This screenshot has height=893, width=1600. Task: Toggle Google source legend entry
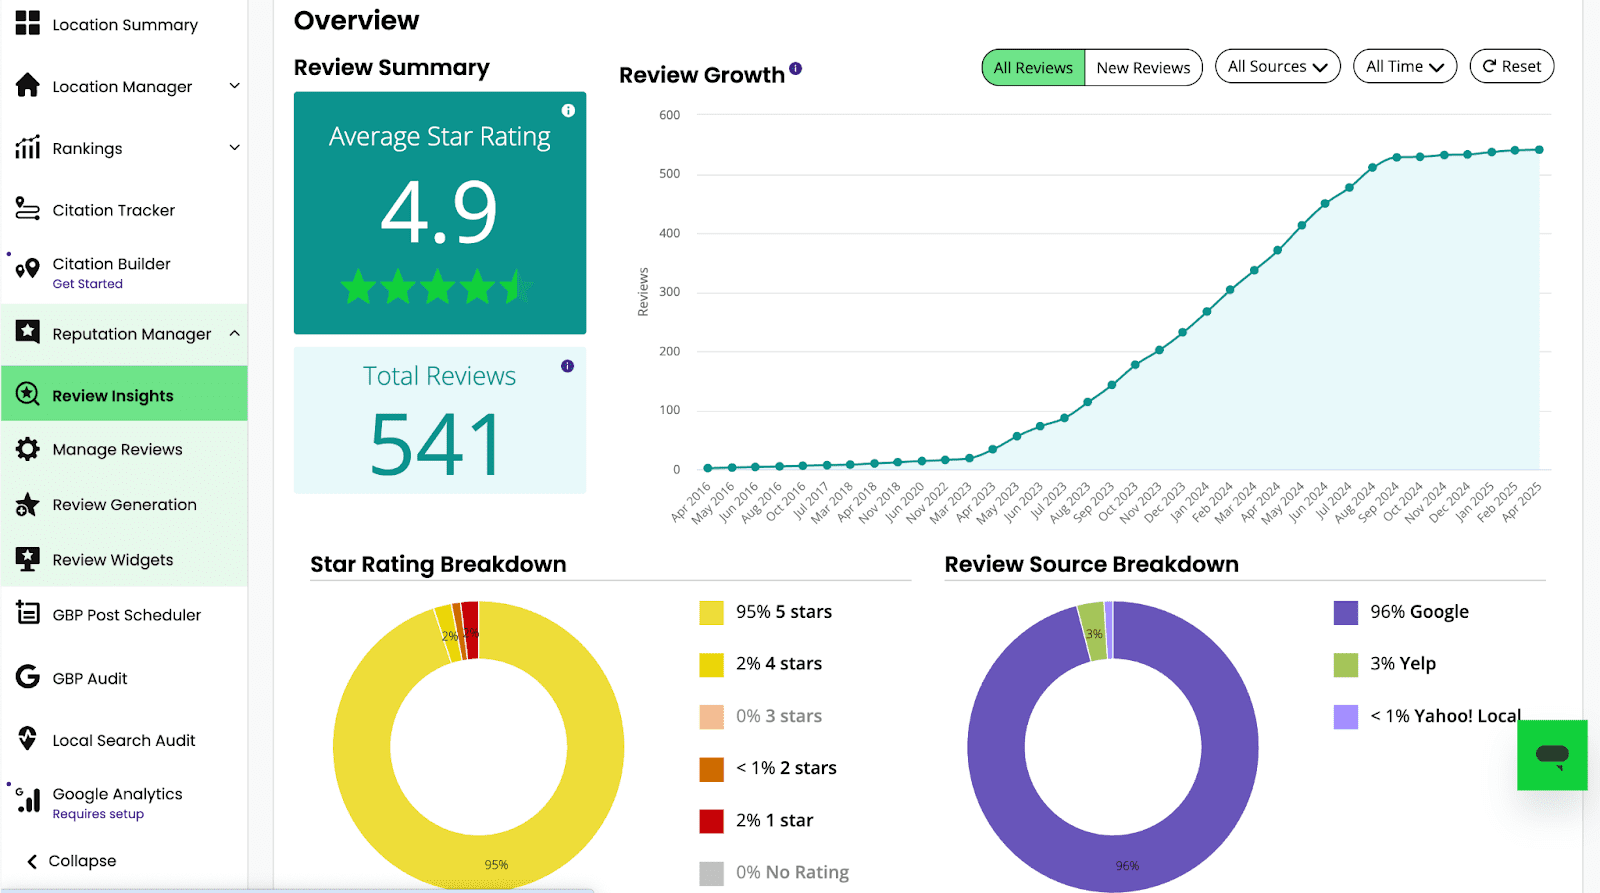[x=1401, y=612]
